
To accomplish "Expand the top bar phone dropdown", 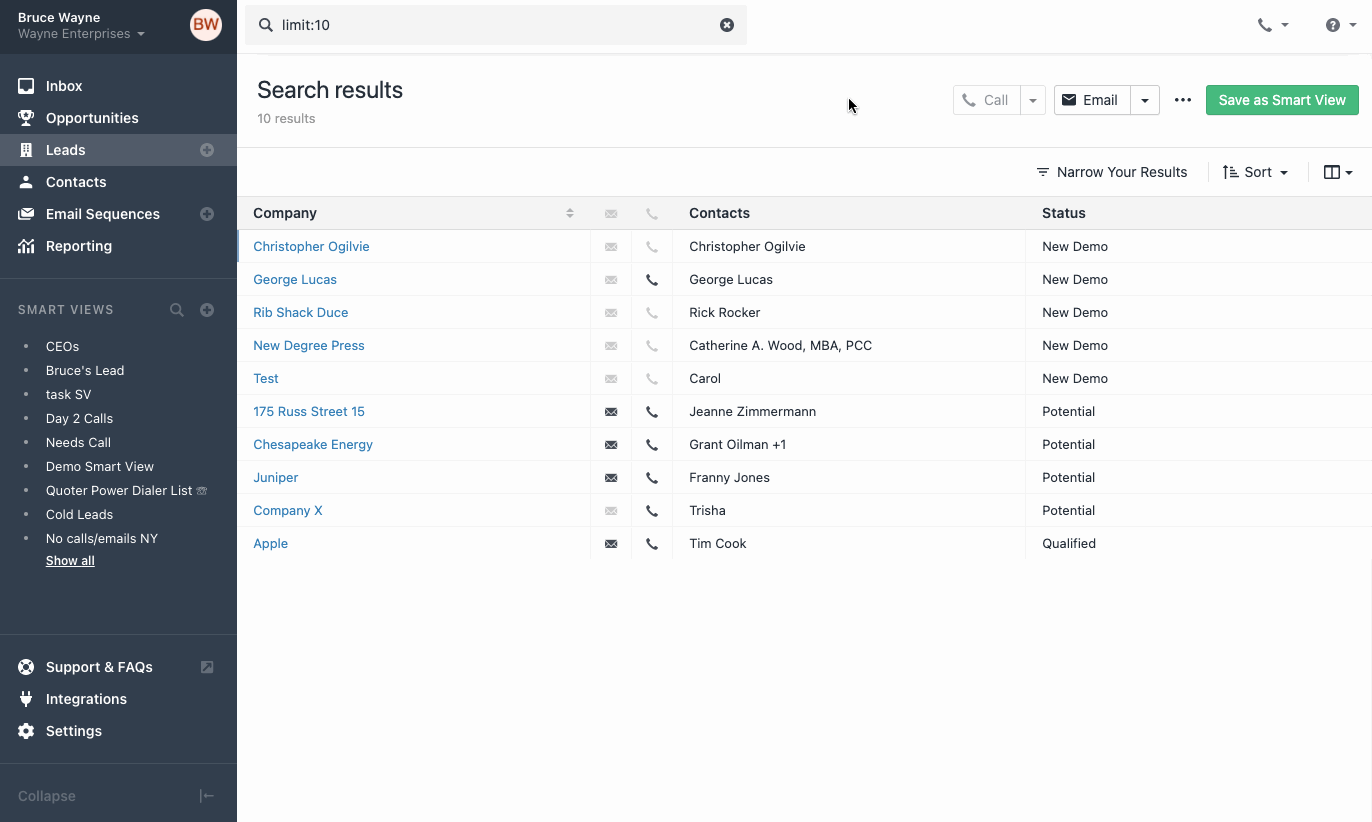I will [1273, 25].
